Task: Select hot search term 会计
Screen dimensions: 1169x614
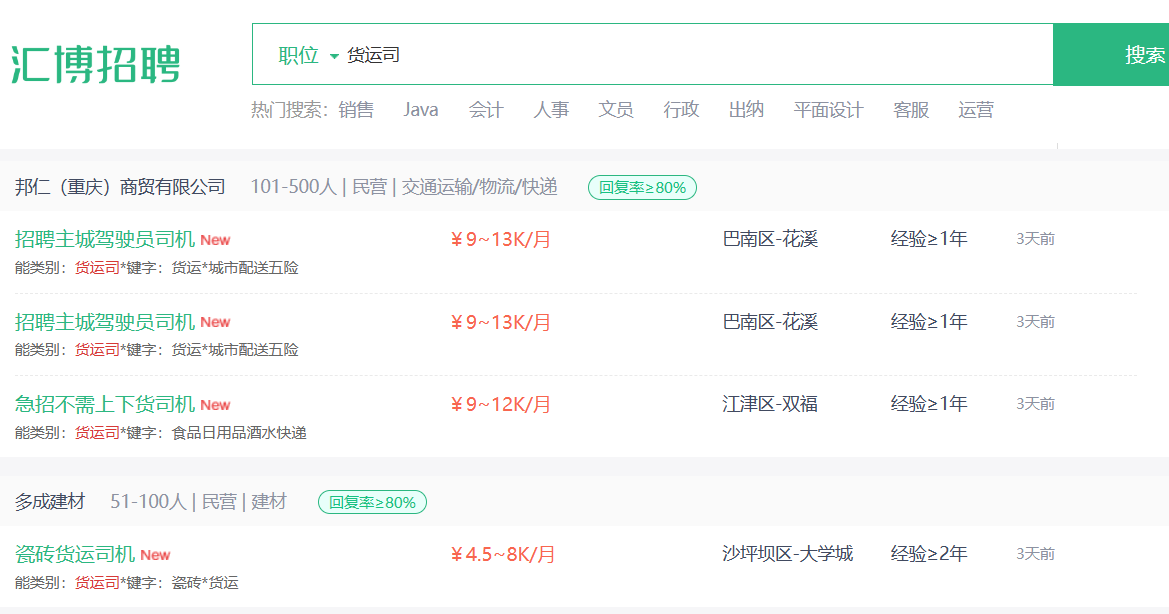Action: 486,110
